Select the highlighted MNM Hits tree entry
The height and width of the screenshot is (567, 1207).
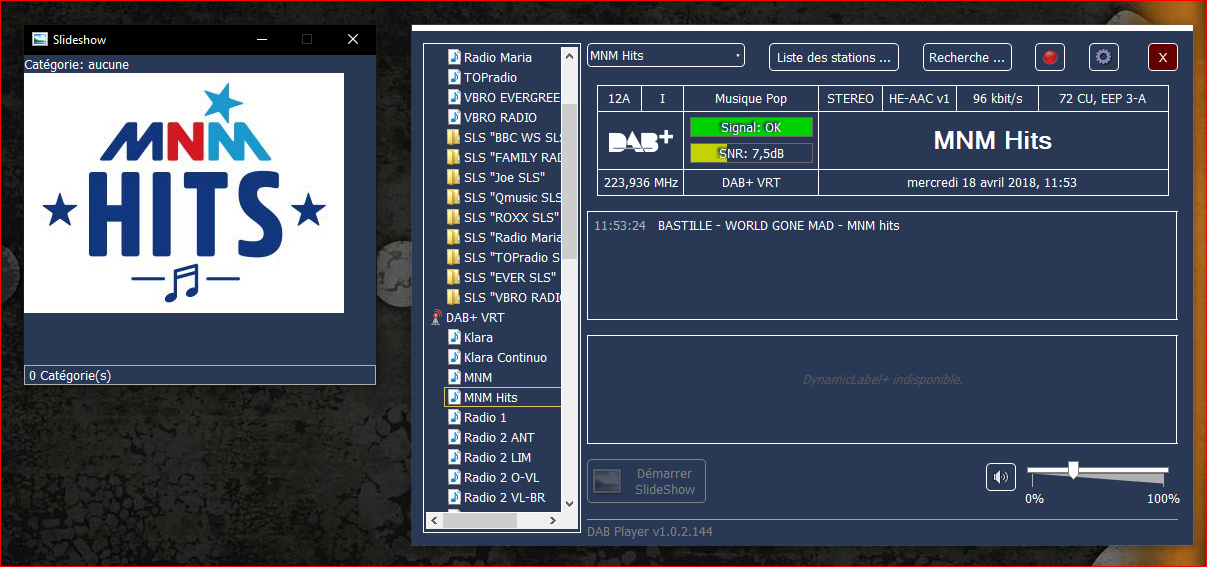[503, 397]
